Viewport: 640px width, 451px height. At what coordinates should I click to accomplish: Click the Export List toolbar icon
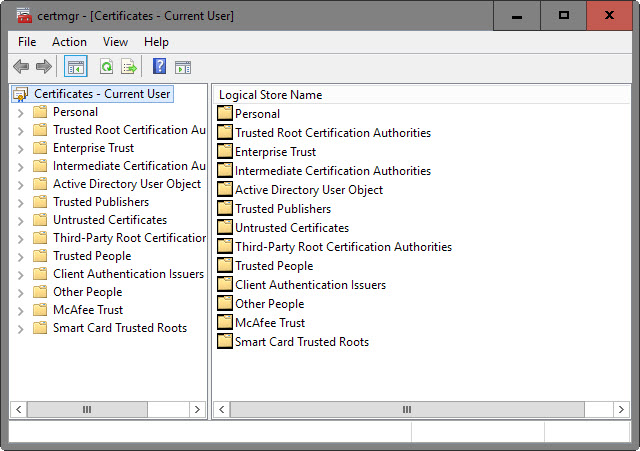click(x=129, y=67)
